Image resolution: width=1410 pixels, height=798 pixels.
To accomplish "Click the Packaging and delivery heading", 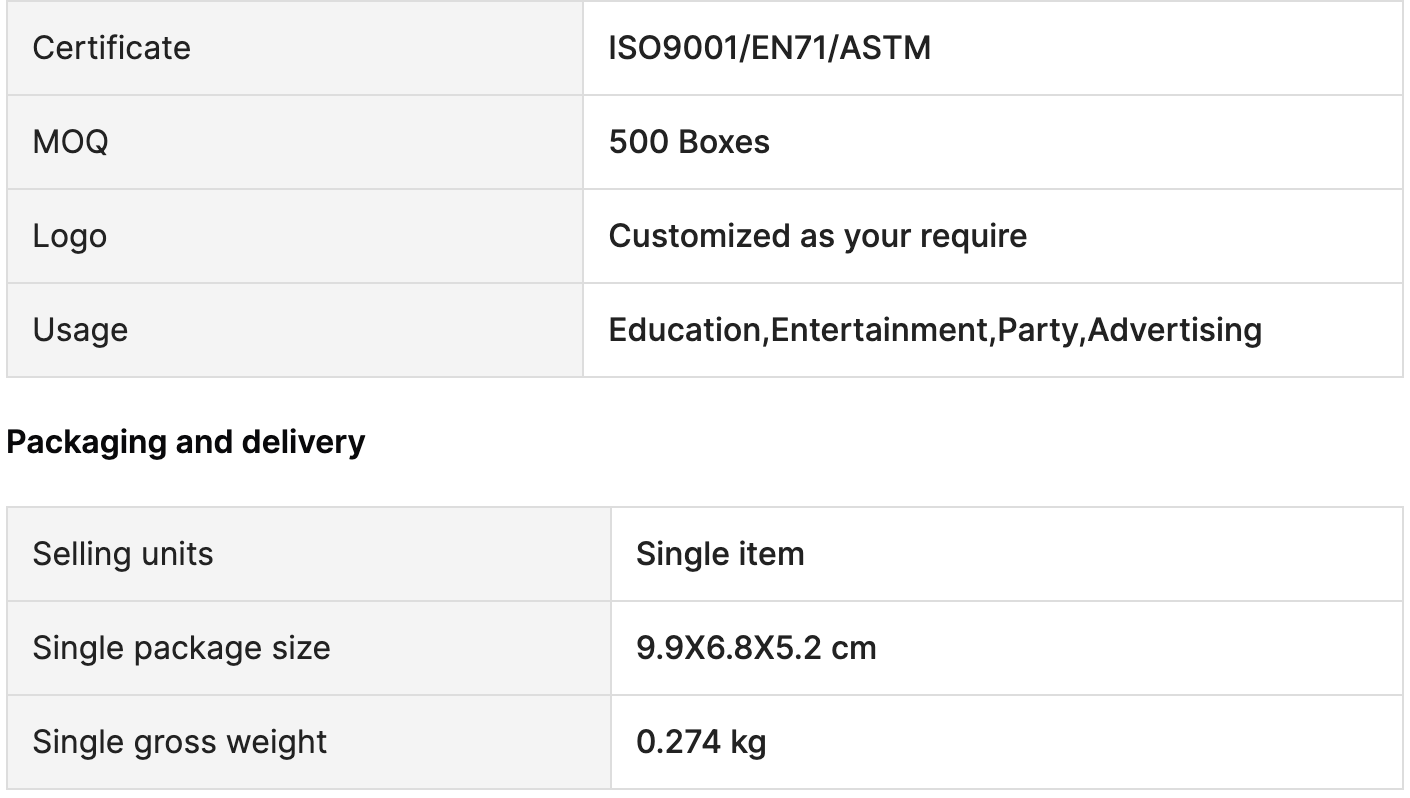I will 186,442.
